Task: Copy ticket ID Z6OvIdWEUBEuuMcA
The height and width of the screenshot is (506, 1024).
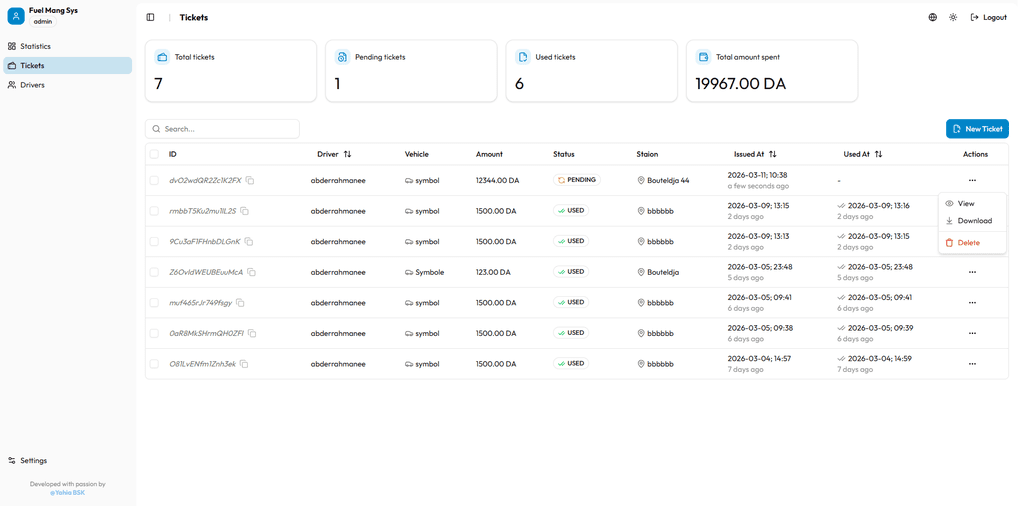Action: click(251, 272)
